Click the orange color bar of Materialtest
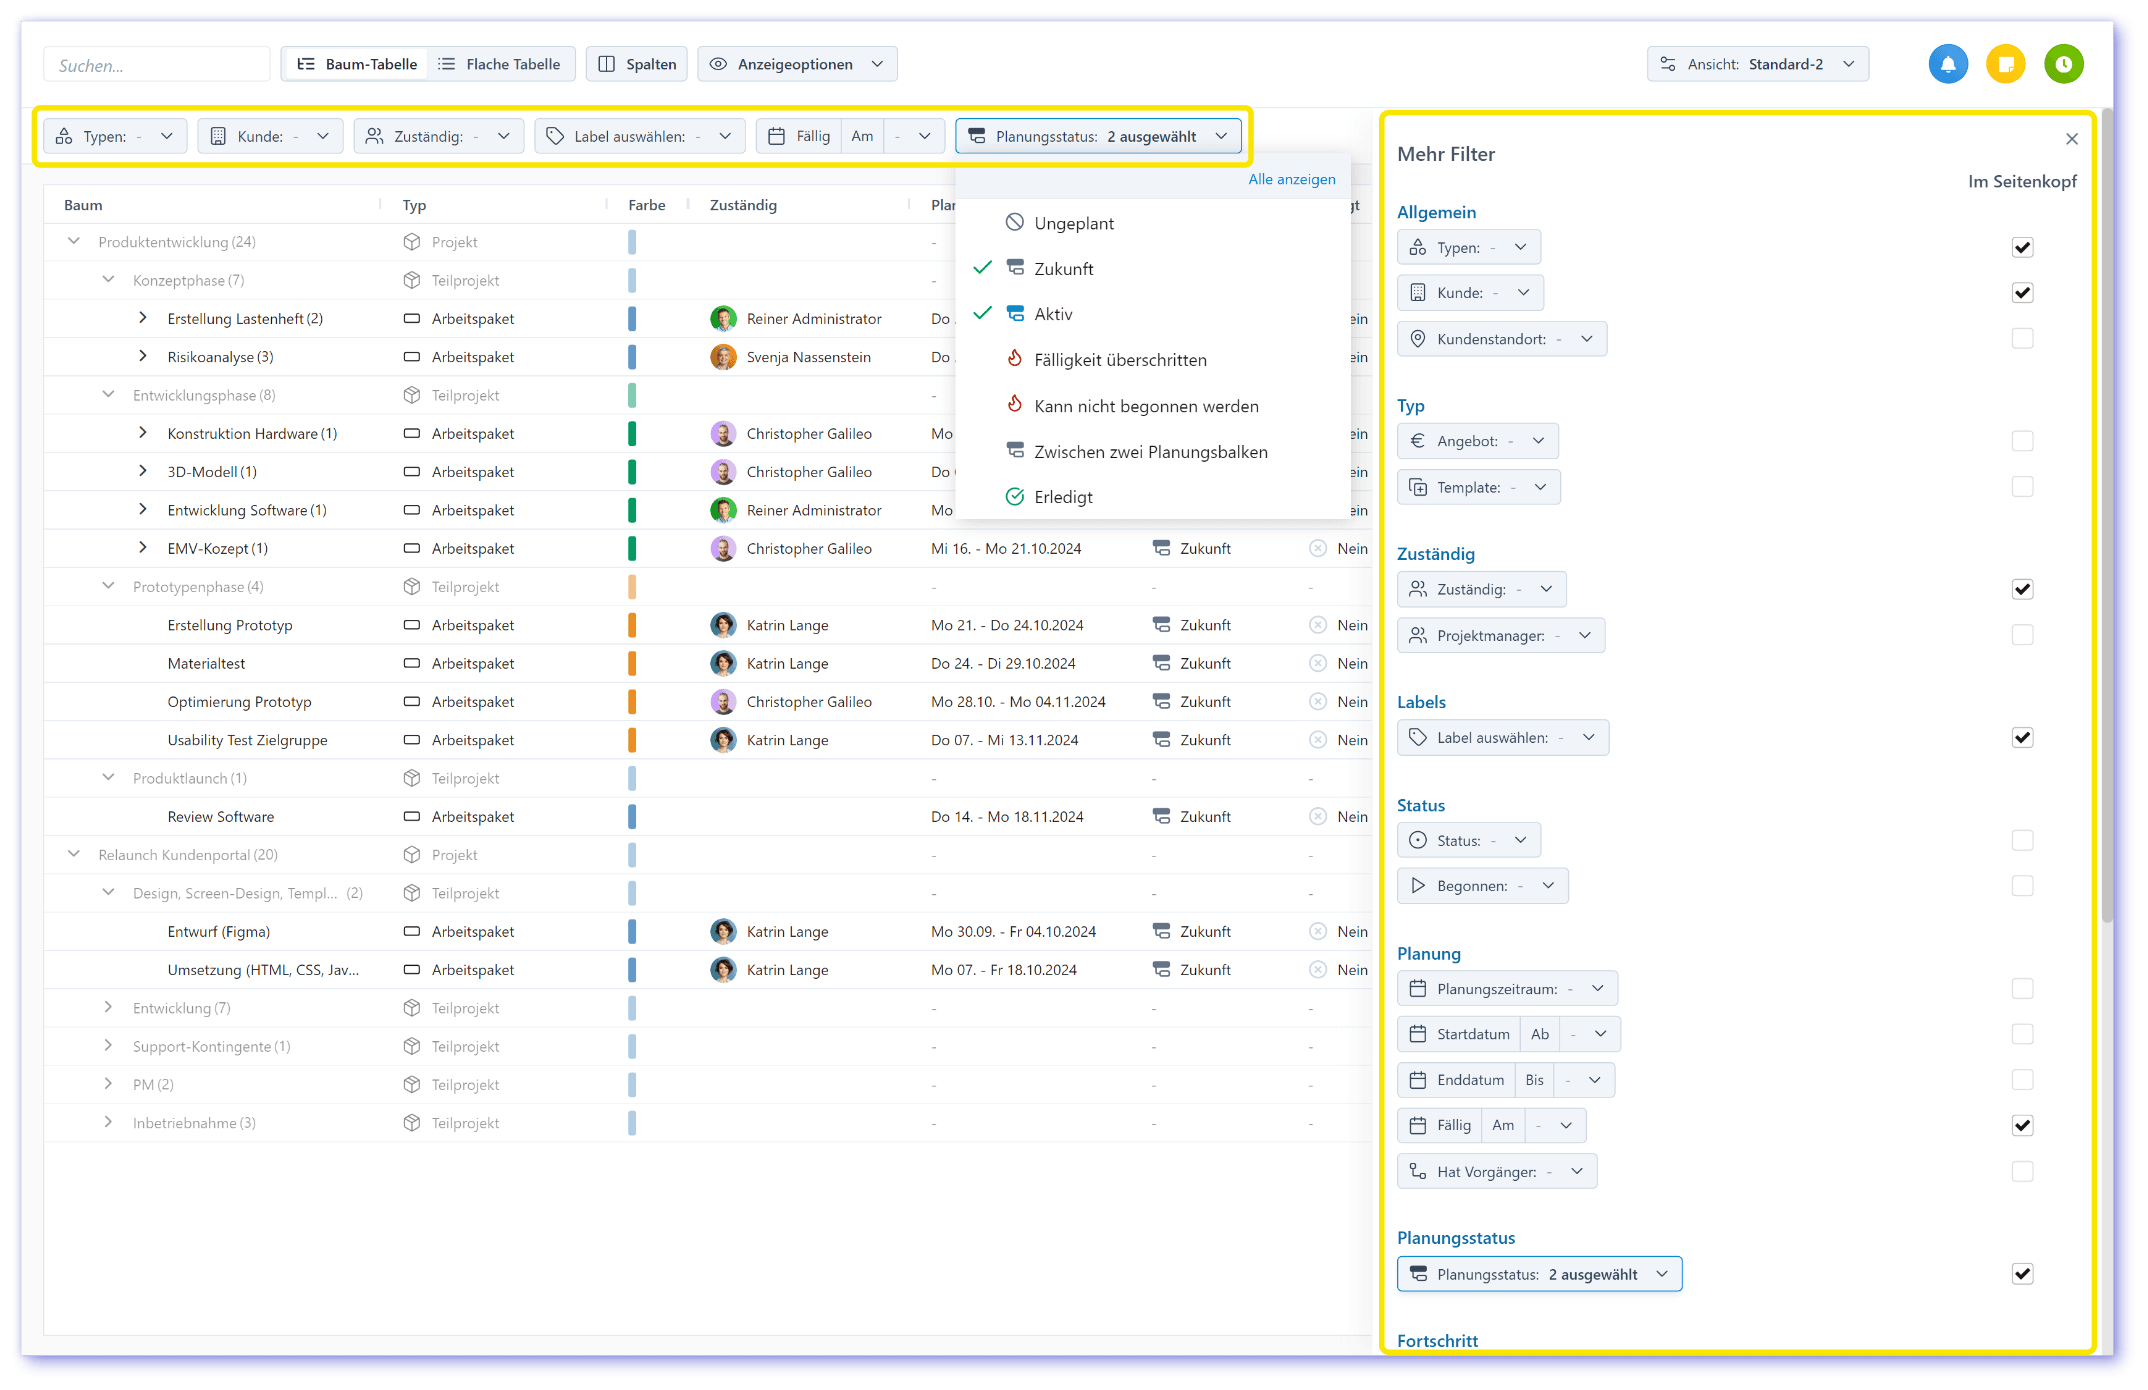Image resolution: width=2148 pixels, height=1390 pixels. [632, 664]
